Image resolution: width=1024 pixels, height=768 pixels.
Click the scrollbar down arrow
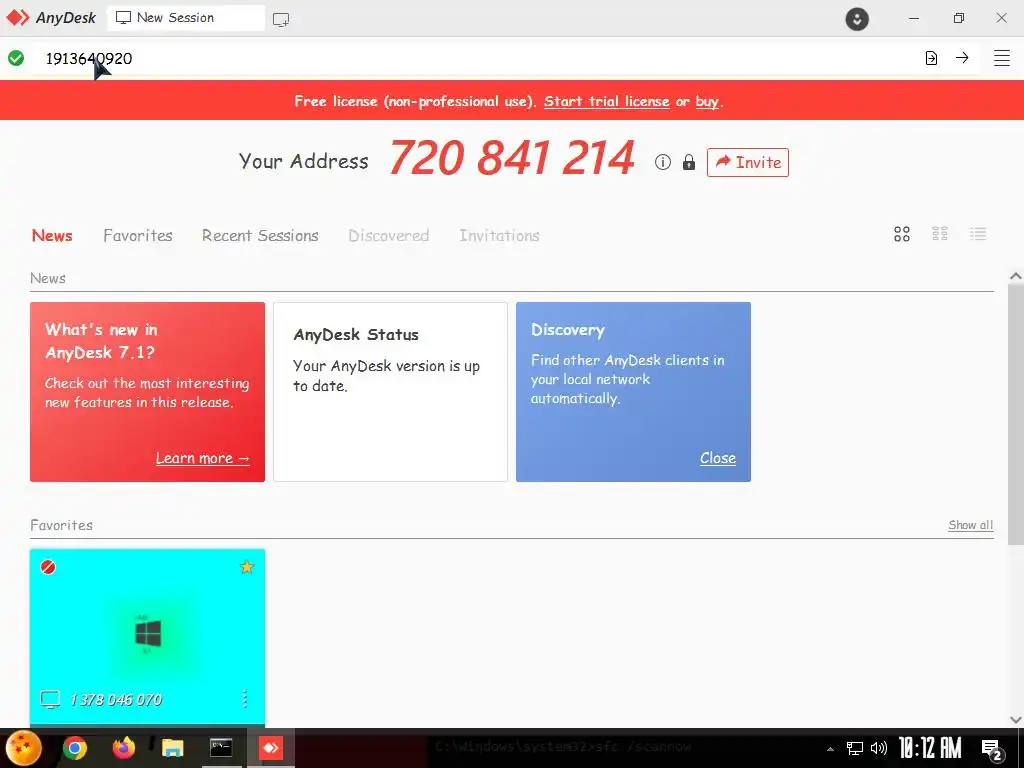(x=1016, y=720)
